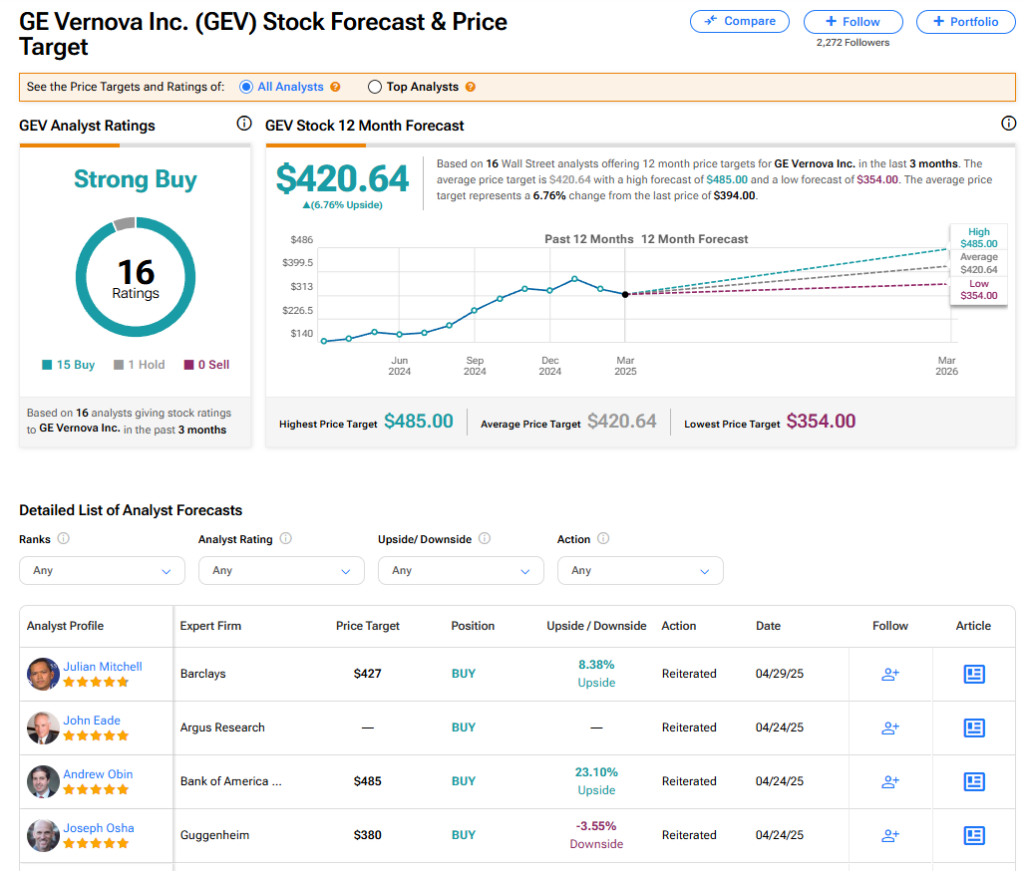The height and width of the screenshot is (871, 1024).
Task: Follow GE Vernova stock
Action: coord(853,22)
